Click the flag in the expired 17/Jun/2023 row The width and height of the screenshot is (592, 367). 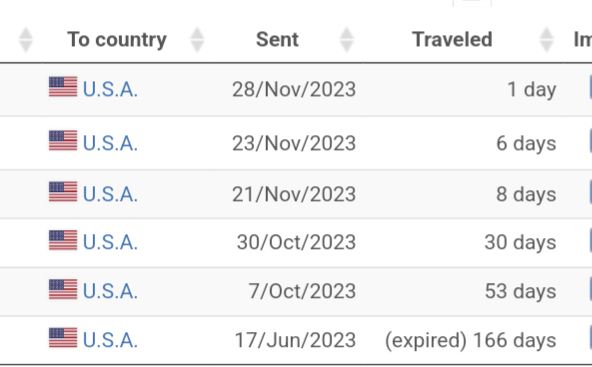63,338
